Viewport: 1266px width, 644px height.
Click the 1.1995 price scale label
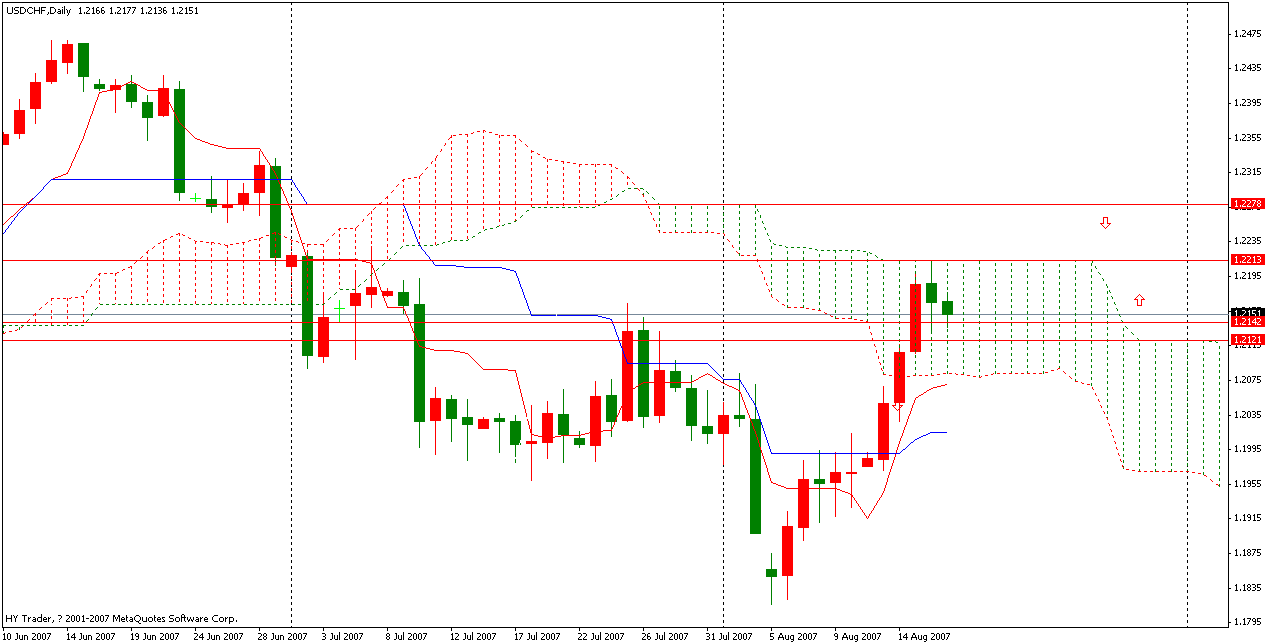click(1248, 449)
